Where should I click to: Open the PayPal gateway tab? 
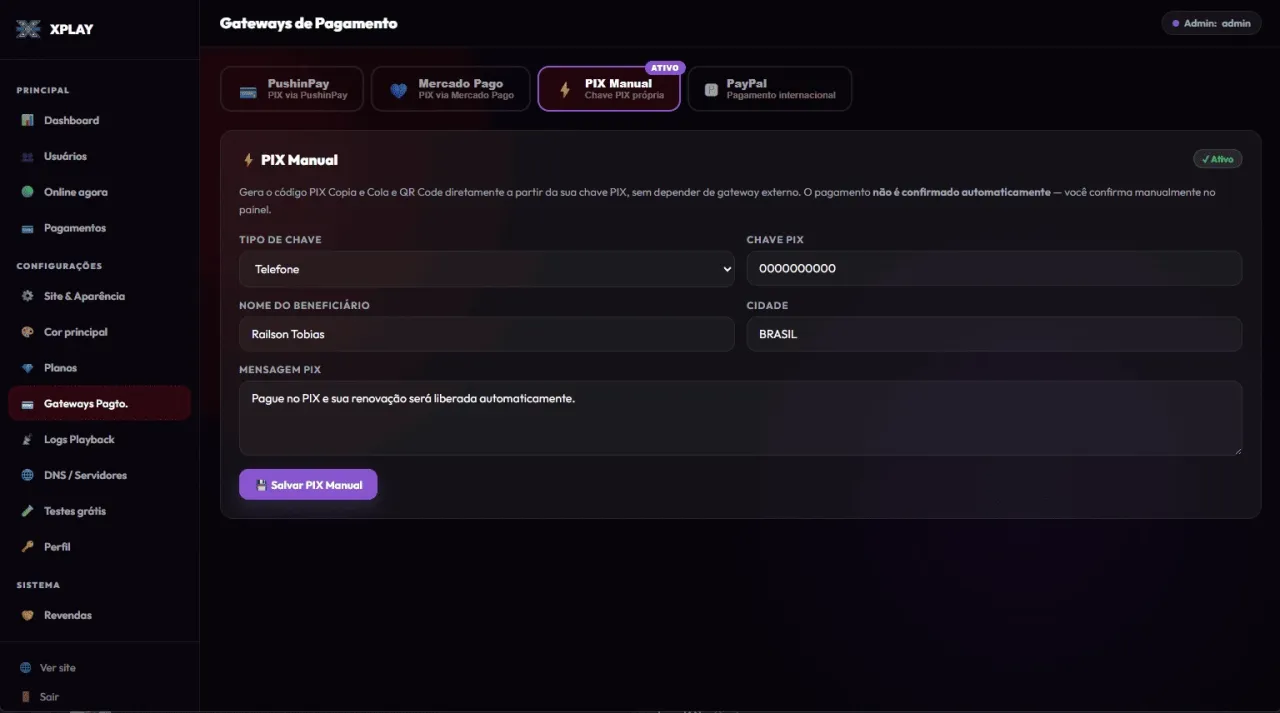click(770, 89)
